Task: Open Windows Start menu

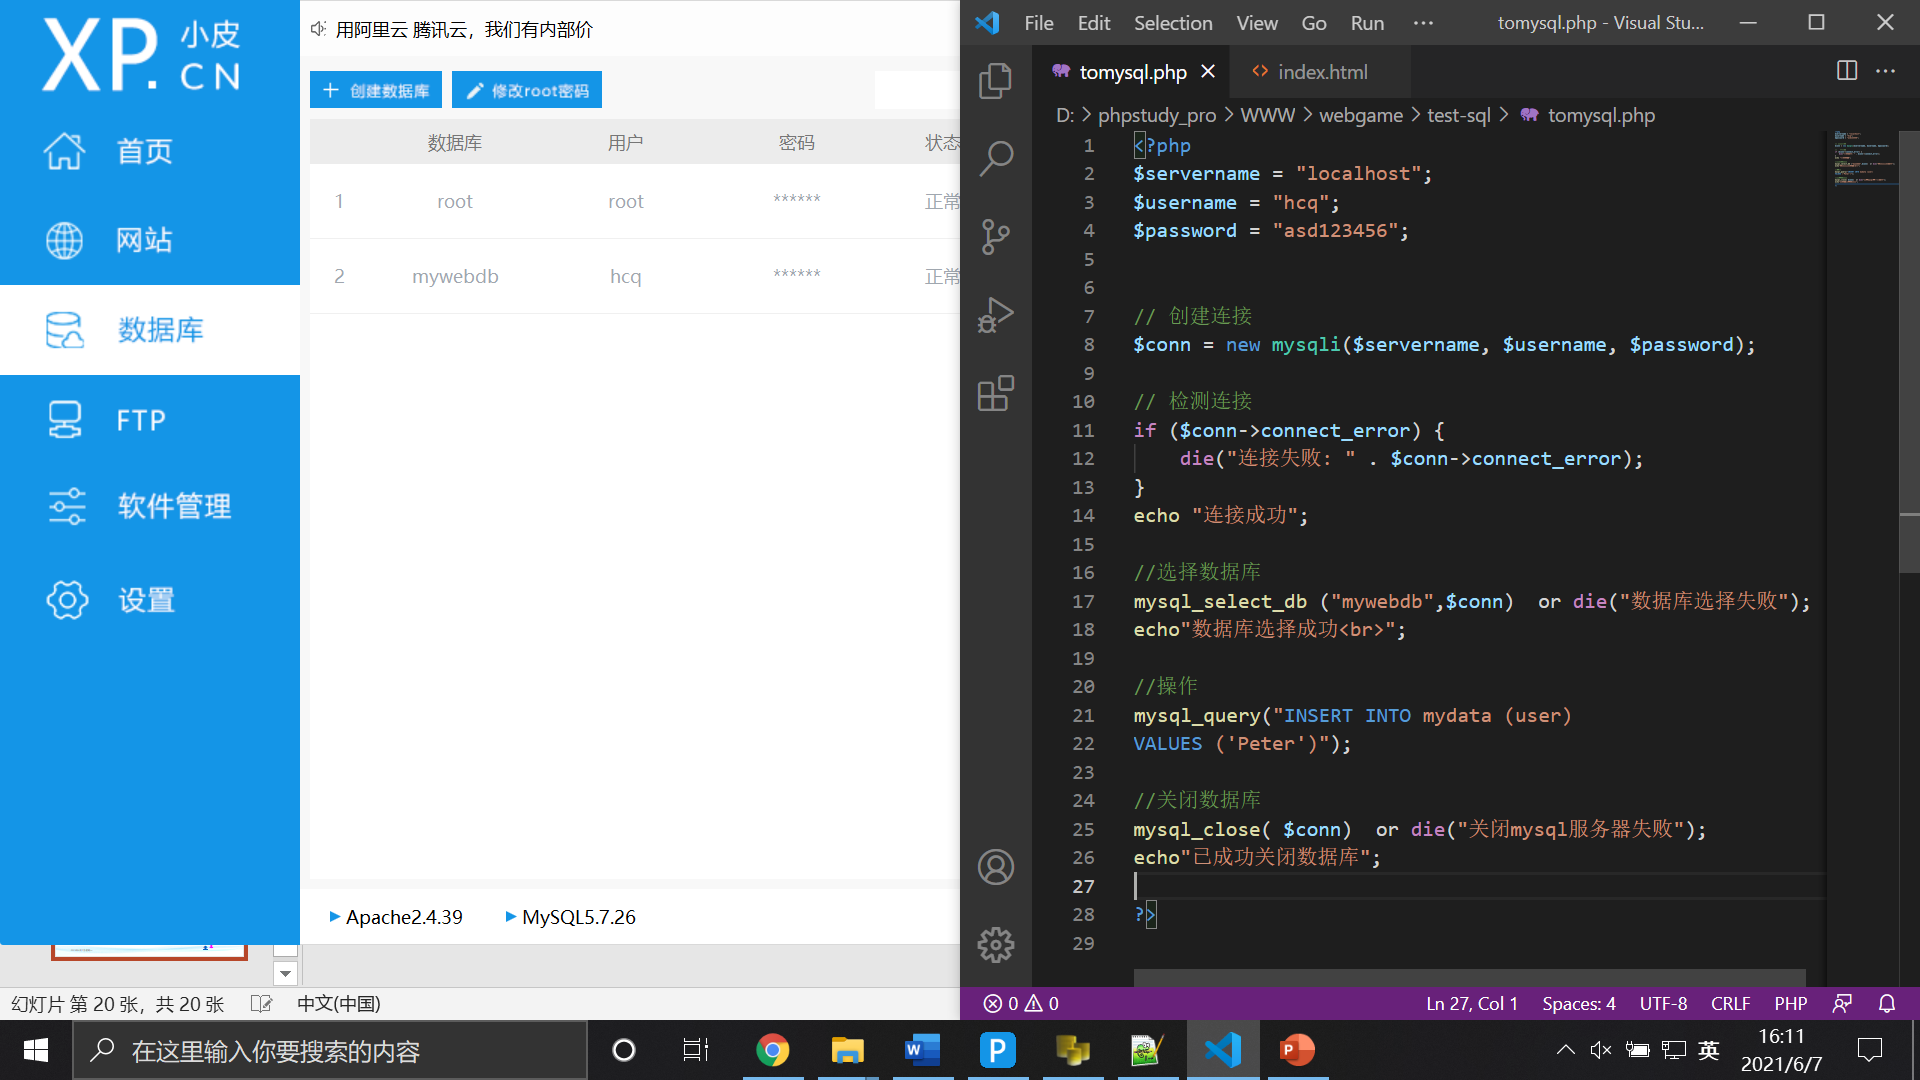Action: click(x=36, y=1050)
